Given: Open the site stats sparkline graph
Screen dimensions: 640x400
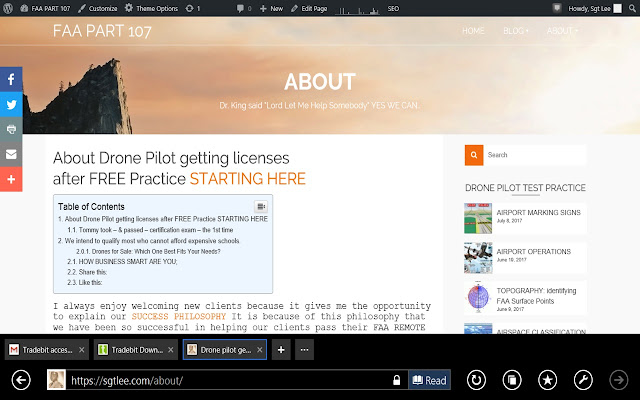Looking at the screenshot, I should (357, 10).
